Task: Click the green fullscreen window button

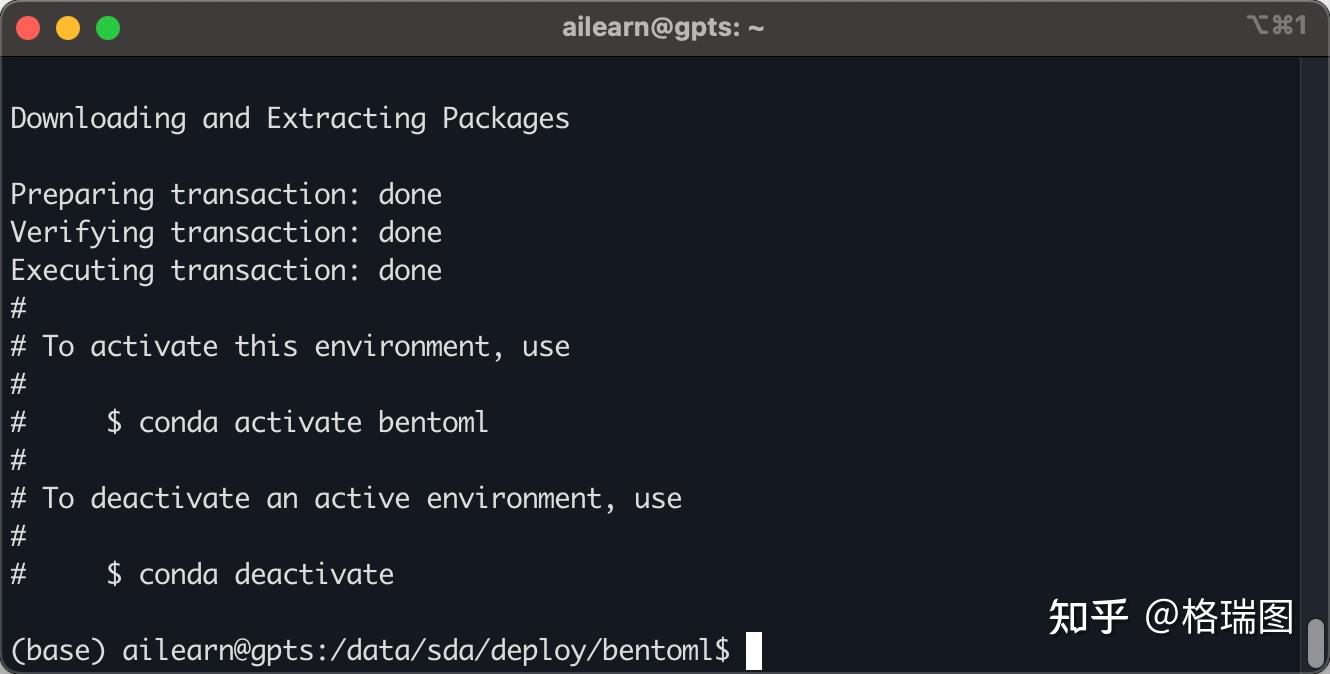Action: [x=108, y=28]
